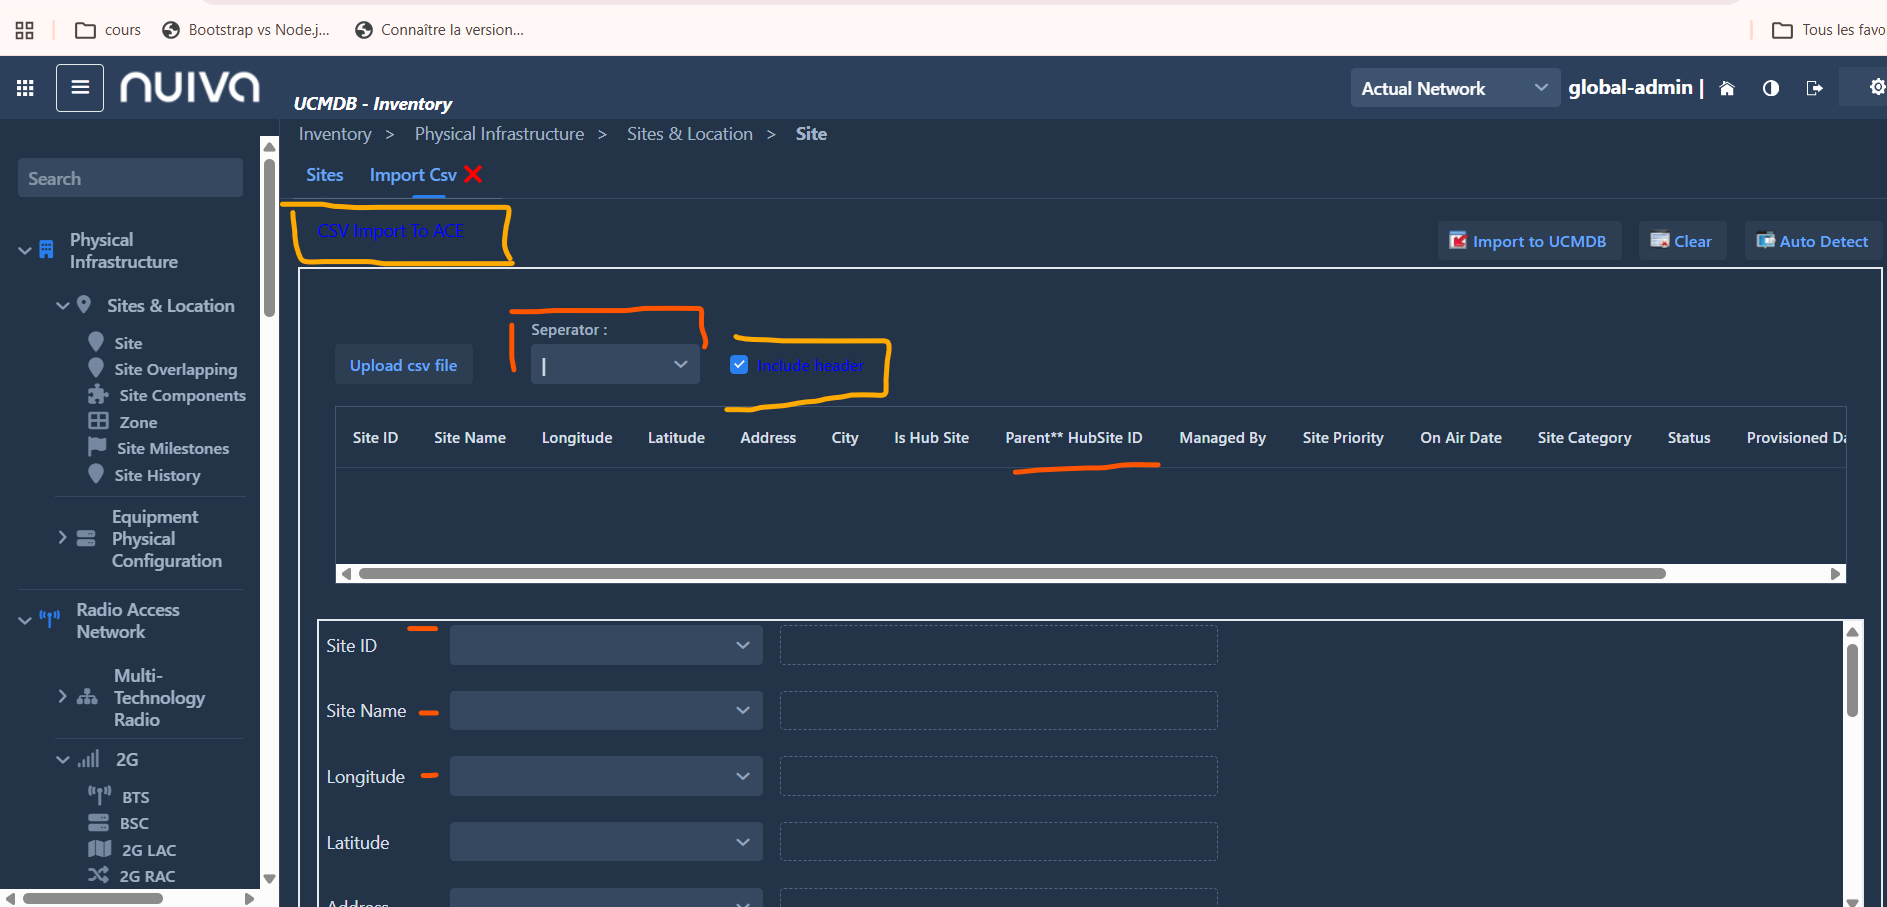The width and height of the screenshot is (1887, 907).
Task: Open the Actual Network dropdown
Action: (x=1453, y=88)
